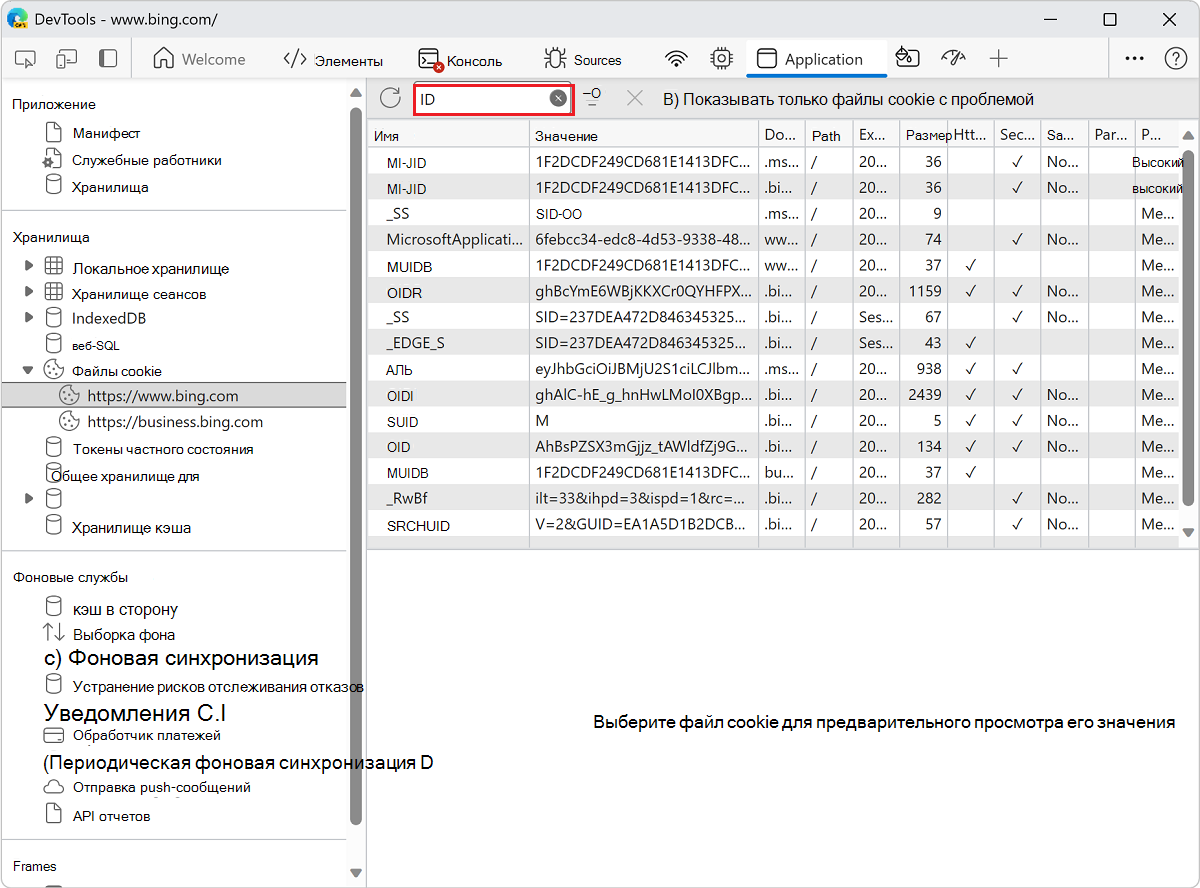The height and width of the screenshot is (888, 1200).
Task: Expand the Локальное хранилище node arrow
Action: point(29,267)
